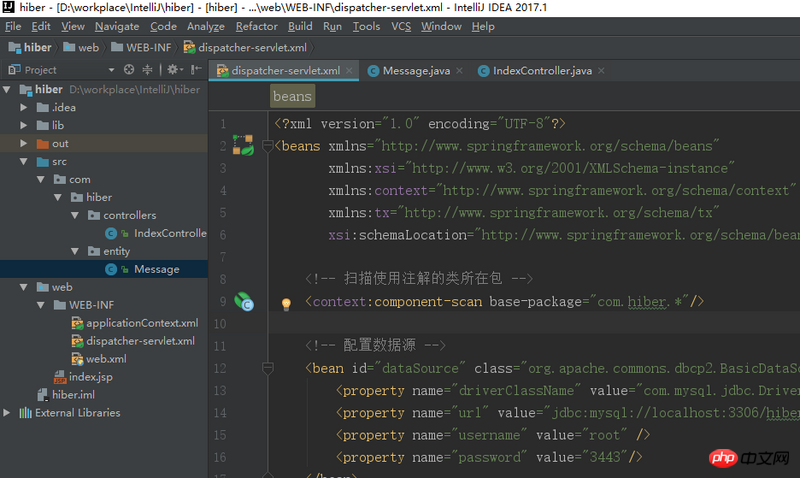Hide the Project tool window
The width and height of the screenshot is (800, 478).
pyautogui.click(x=196, y=69)
